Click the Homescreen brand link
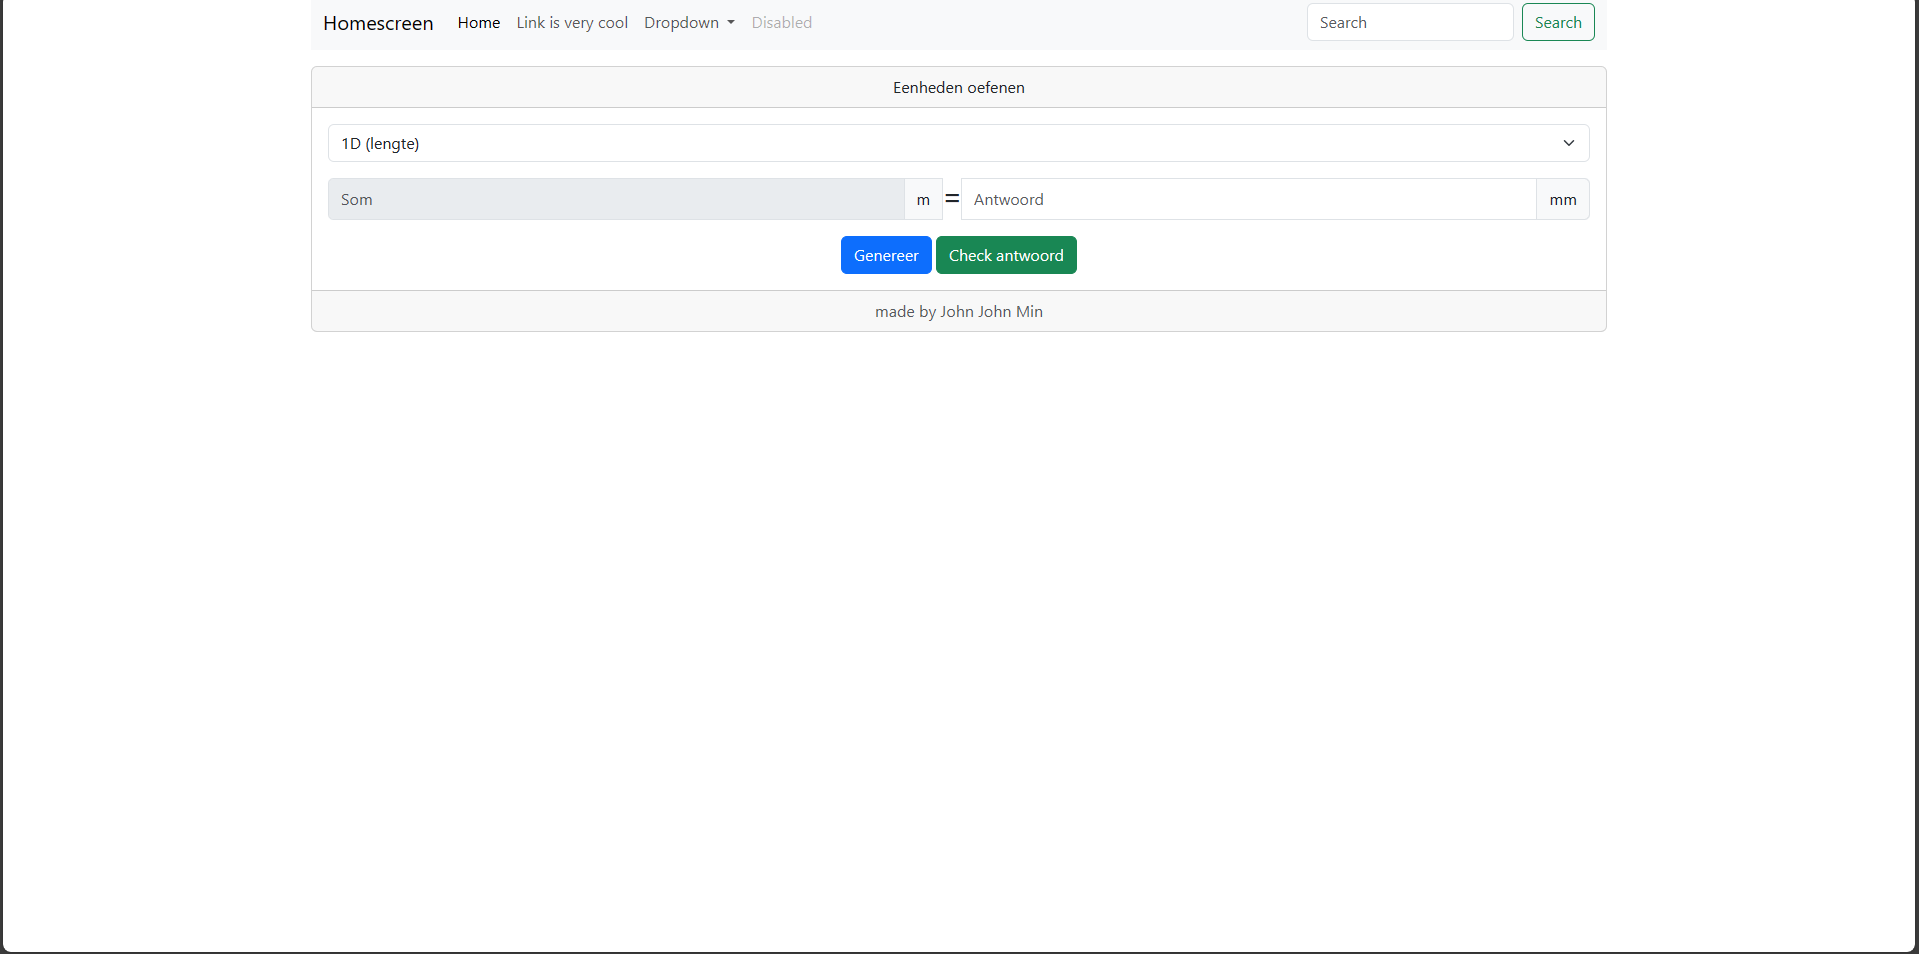 tap(378, 23)
